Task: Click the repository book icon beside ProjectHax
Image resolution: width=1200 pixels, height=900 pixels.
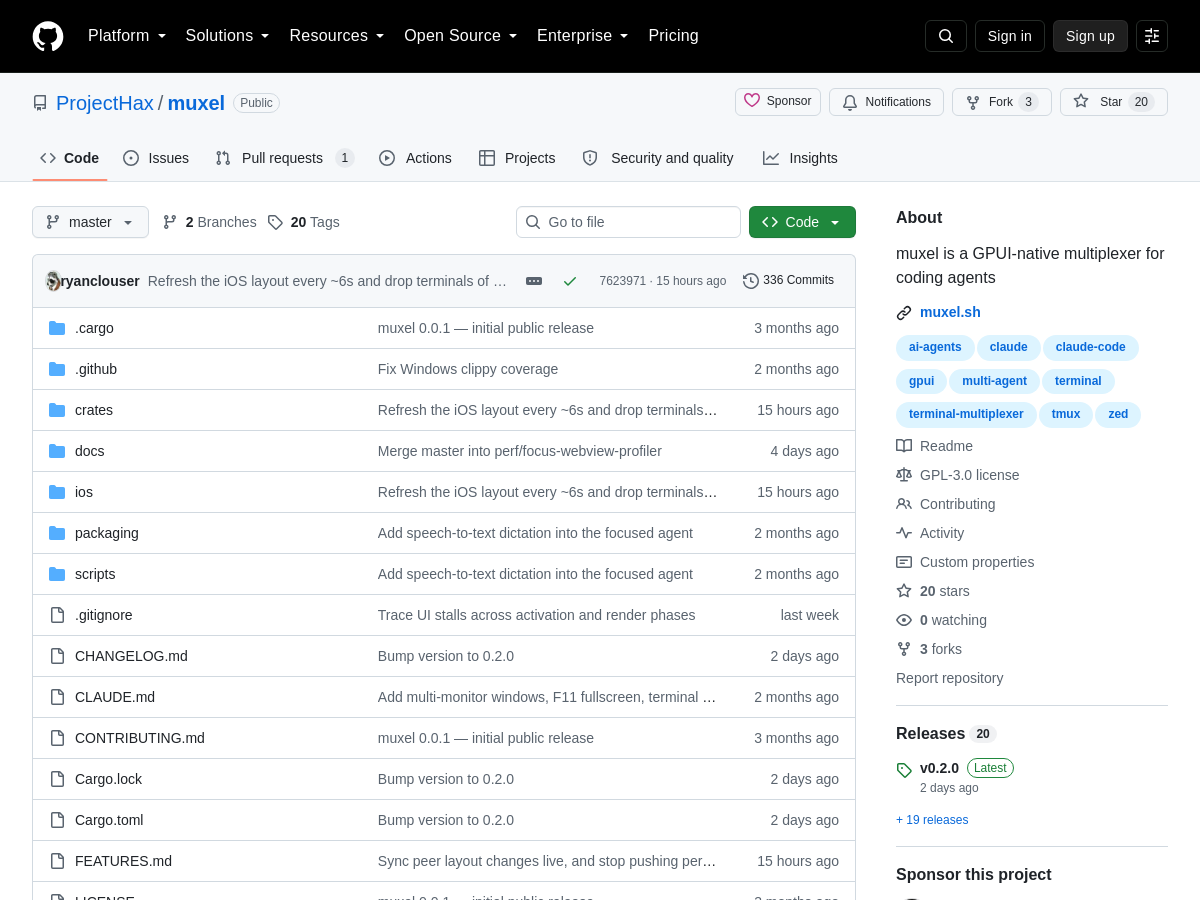Action: click(40, 103)
